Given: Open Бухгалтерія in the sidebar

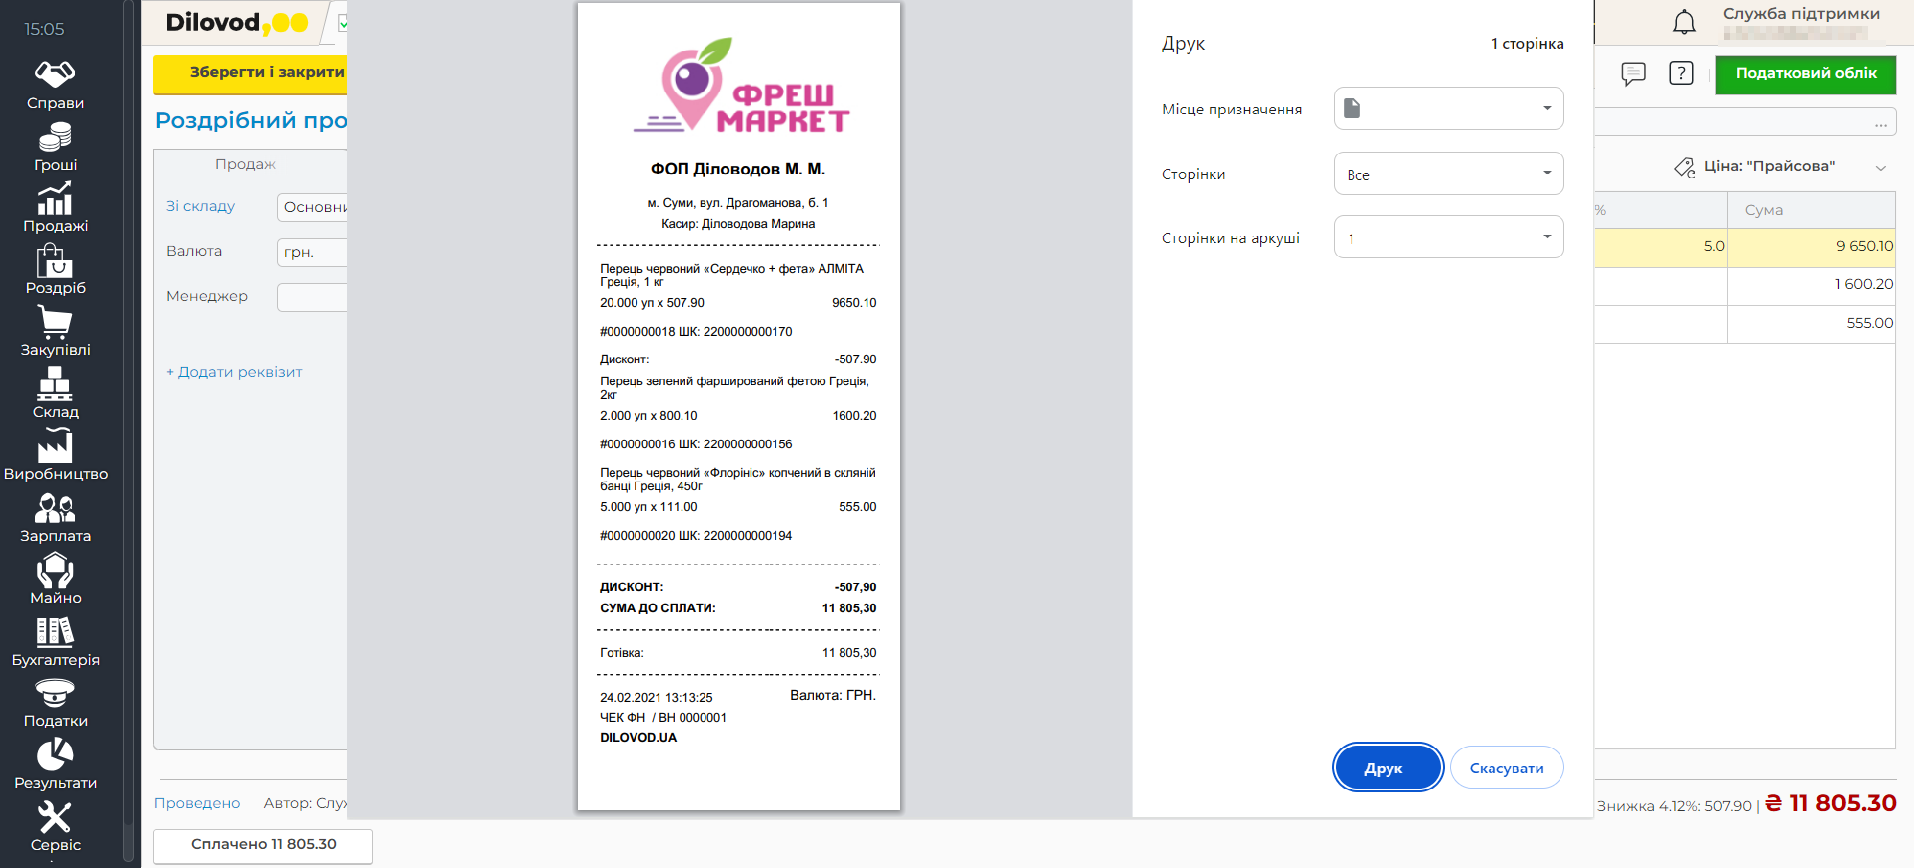Looking at the screenshot, I should tap(55, 642).
